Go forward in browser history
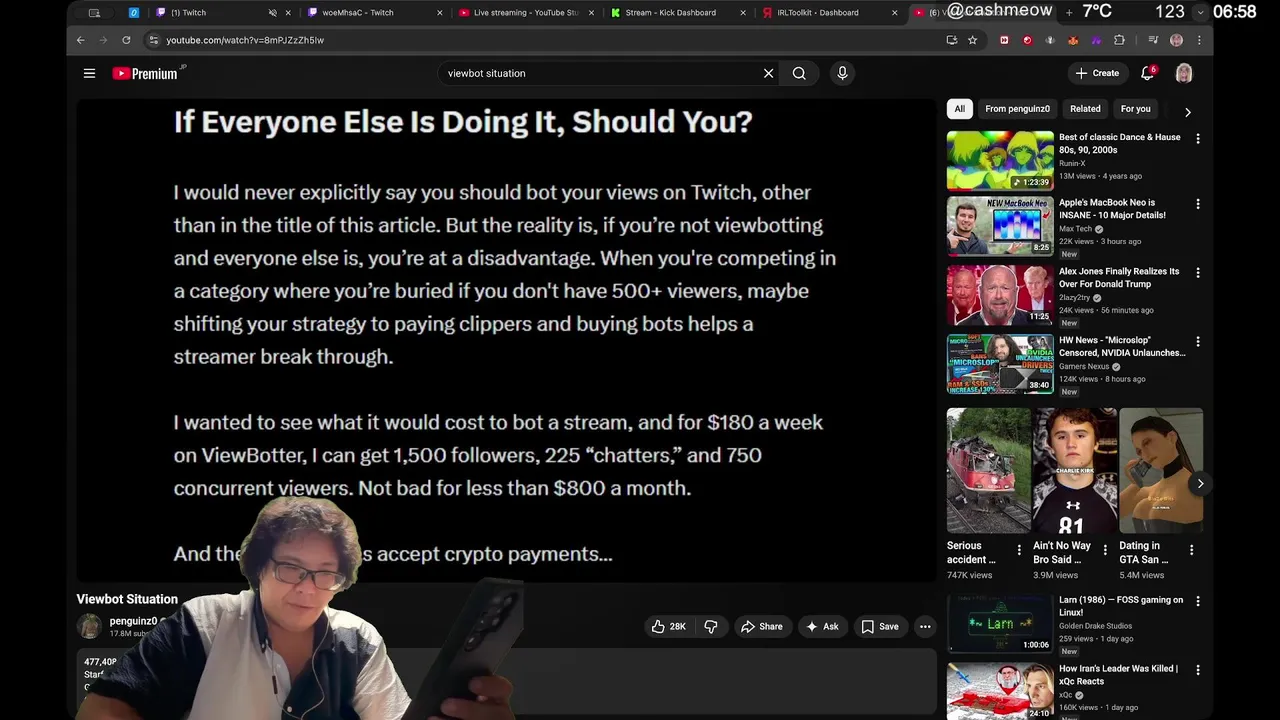Screen dimensions: 1280x720 (x=103, y=40)
